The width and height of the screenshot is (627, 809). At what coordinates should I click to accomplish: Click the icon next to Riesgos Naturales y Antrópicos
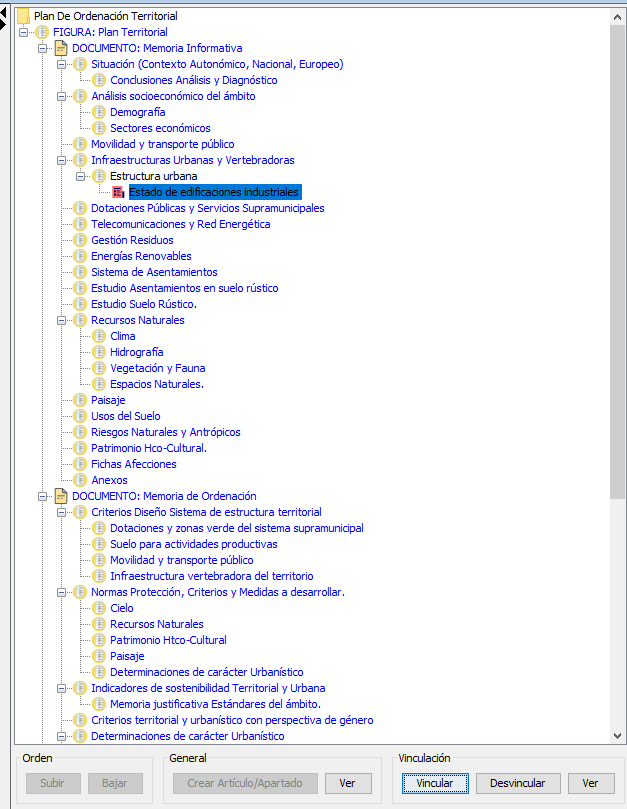coord(80,432)
